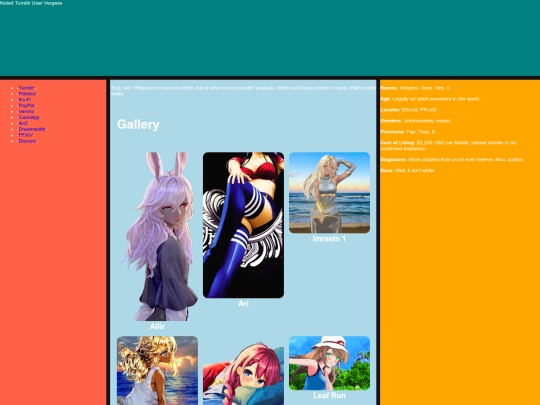Click the Gallery heading
The image size is (540, 405).
pos(138,124)
